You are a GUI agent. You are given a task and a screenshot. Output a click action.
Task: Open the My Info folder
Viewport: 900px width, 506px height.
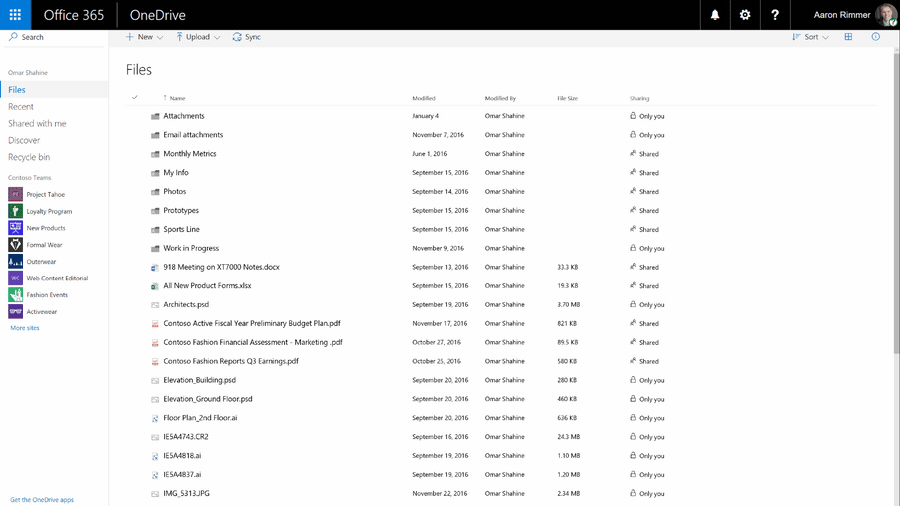(176, 173)
